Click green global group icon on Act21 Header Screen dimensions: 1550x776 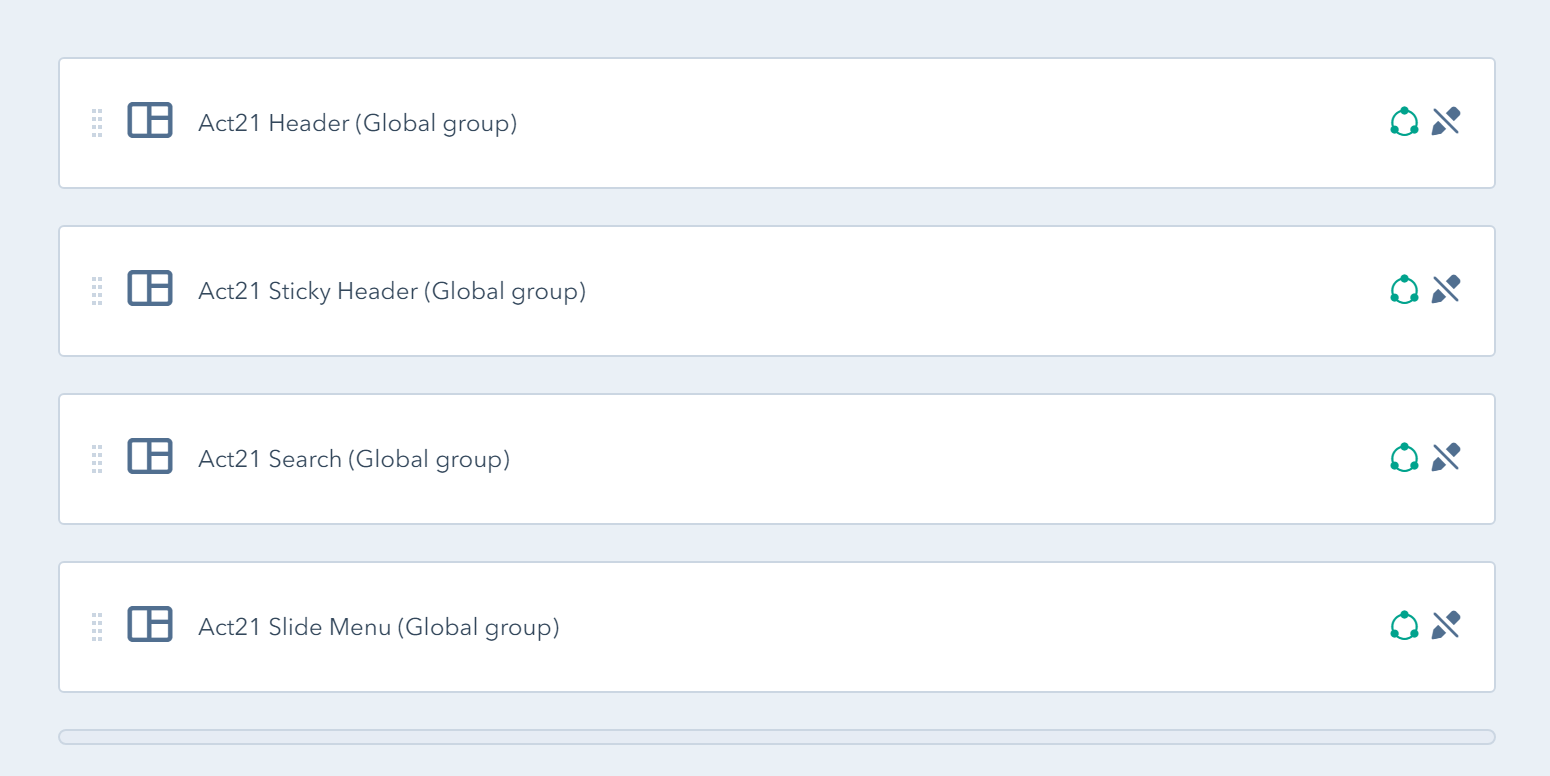(1404, 122)
